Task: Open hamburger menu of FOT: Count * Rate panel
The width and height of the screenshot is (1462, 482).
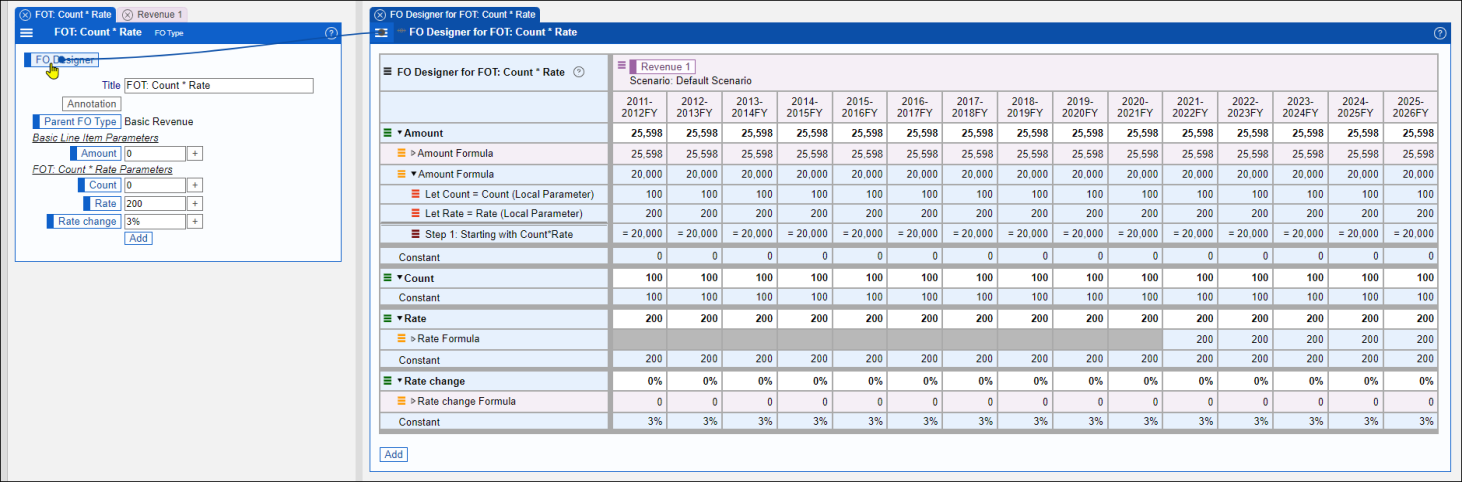Action: [27, 33]
